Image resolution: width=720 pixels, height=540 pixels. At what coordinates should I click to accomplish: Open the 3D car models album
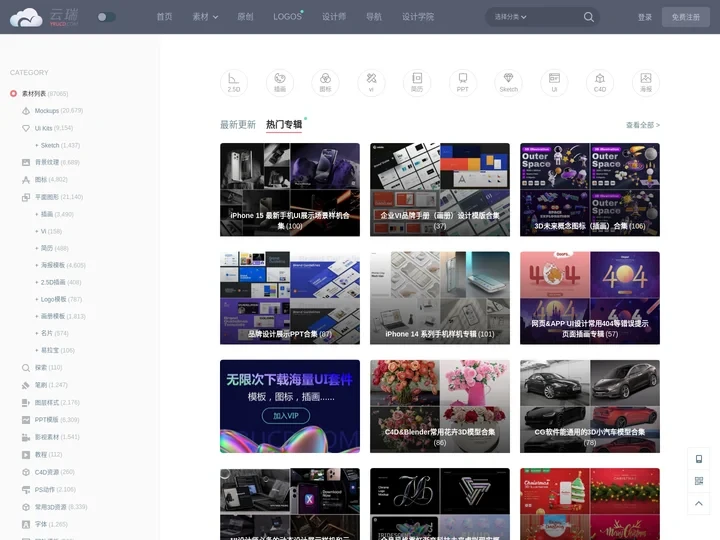click(x=590, y=406)
